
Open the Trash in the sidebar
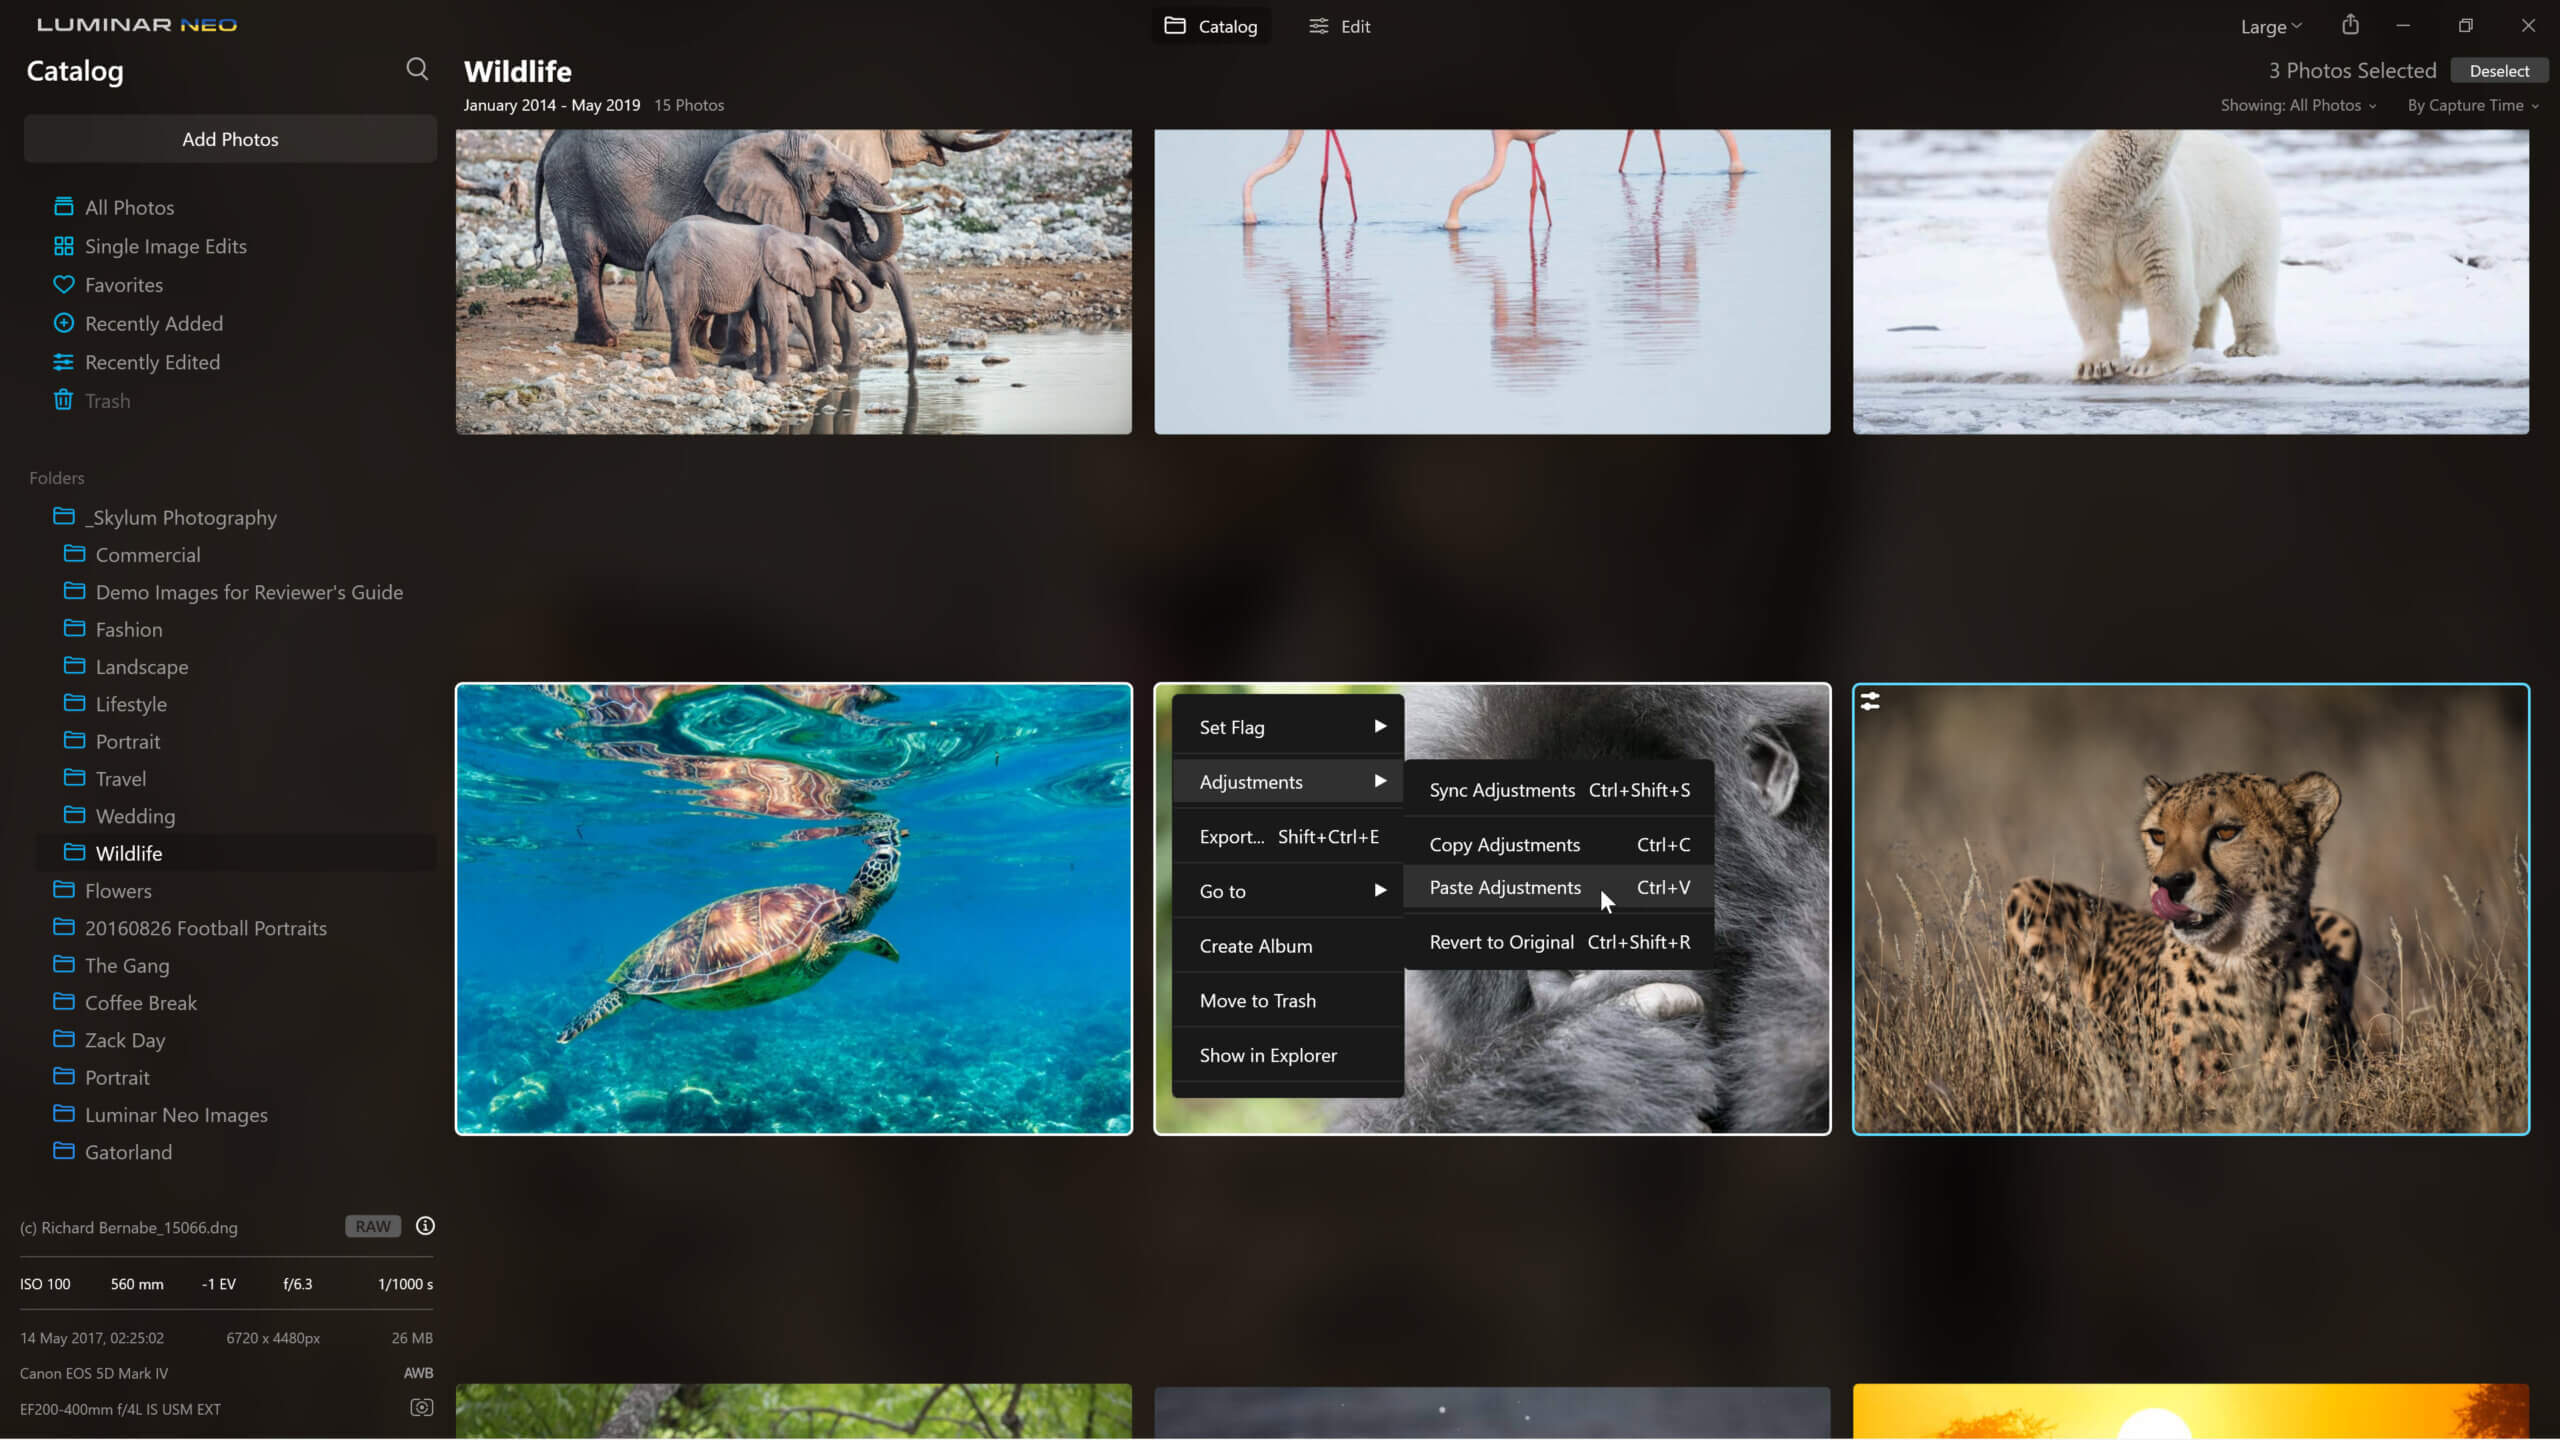[x=107, y=401]
